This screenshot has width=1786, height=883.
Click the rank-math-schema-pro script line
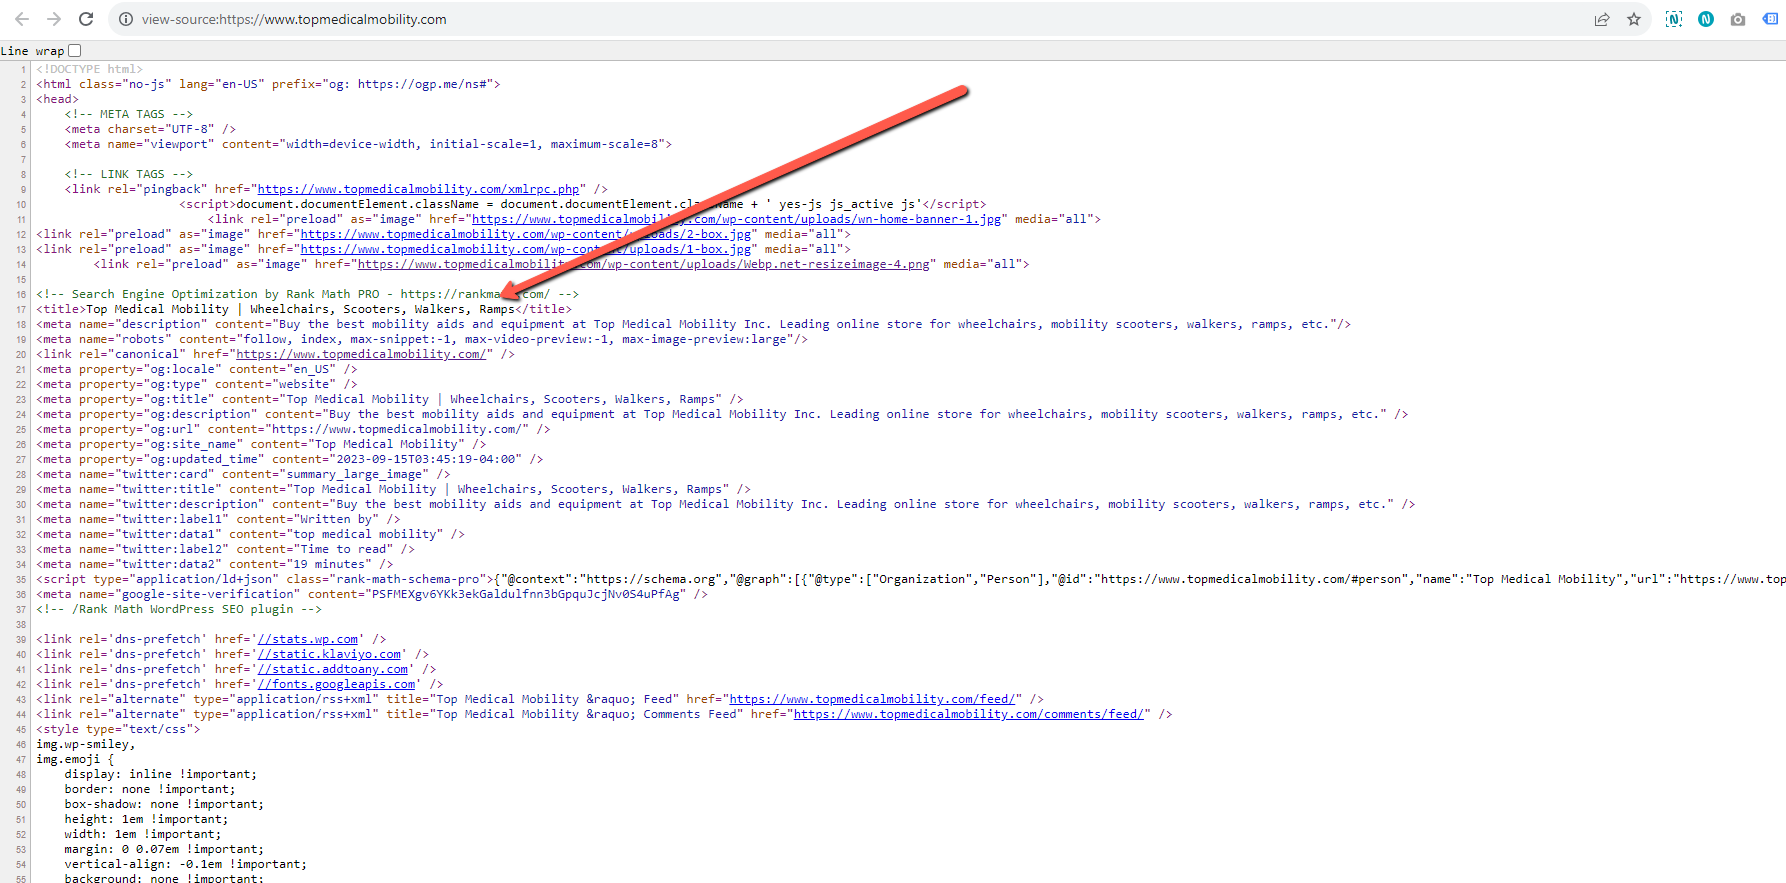pos(911,579)
